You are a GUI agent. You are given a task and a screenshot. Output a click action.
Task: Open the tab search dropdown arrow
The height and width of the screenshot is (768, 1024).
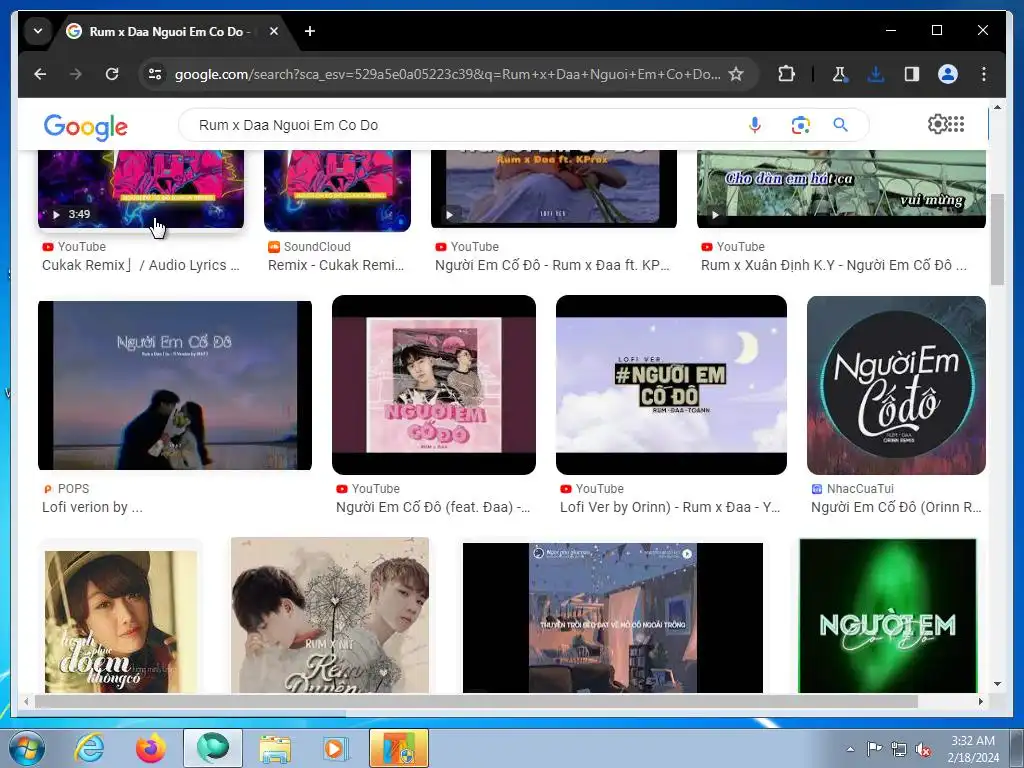(x=38, y=31)
